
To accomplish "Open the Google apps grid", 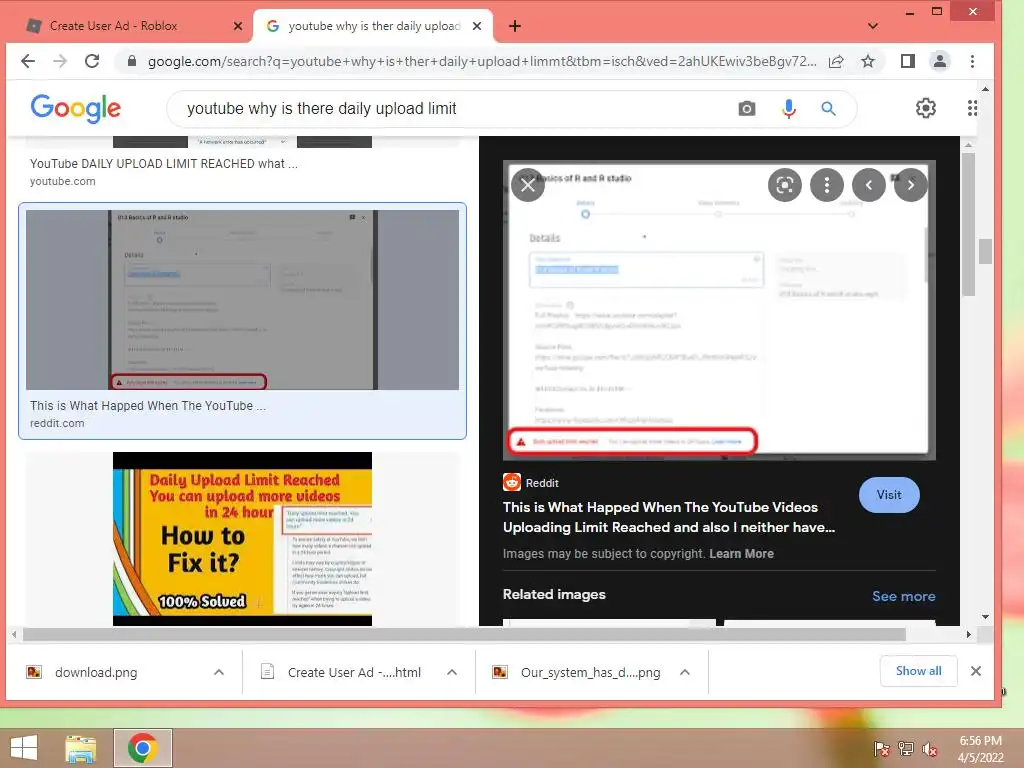I will click(972, 108).
